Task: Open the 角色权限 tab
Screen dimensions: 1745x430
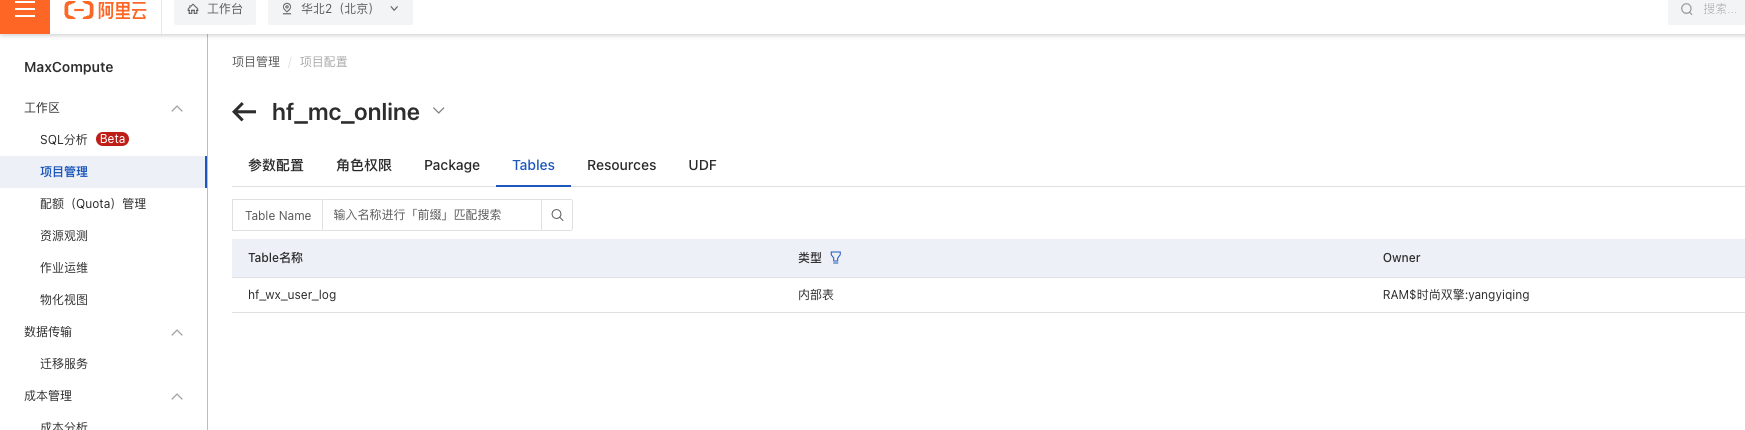Action: coord(364,165)
